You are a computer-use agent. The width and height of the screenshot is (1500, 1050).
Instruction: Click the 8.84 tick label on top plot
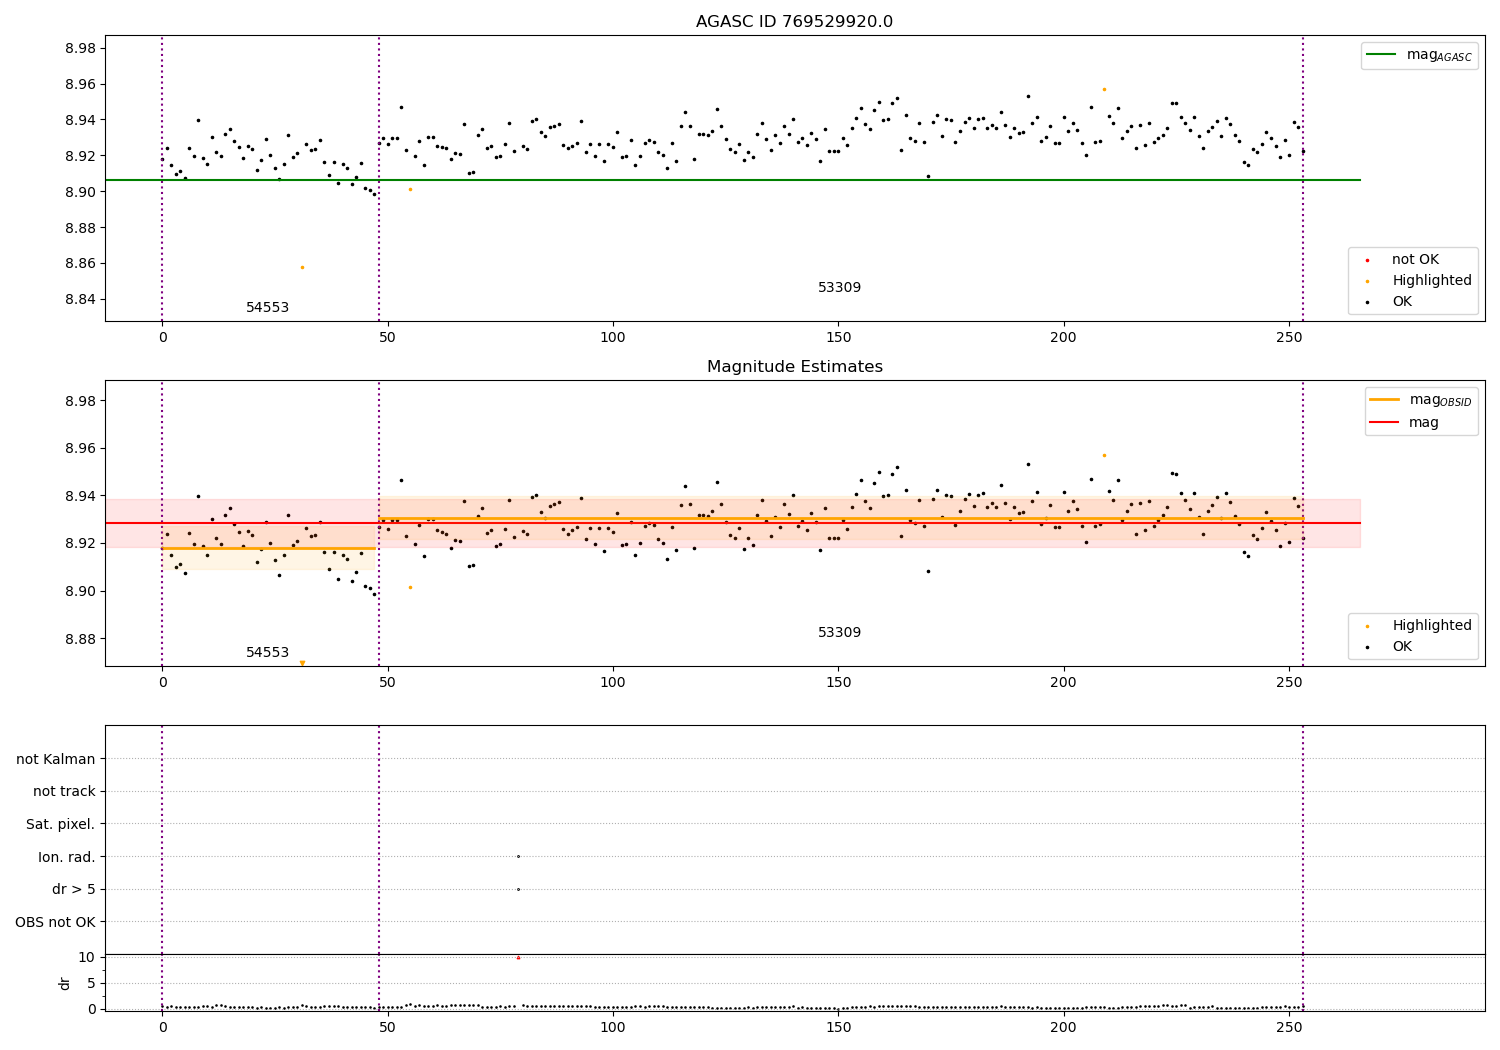(x=79, y=300)
